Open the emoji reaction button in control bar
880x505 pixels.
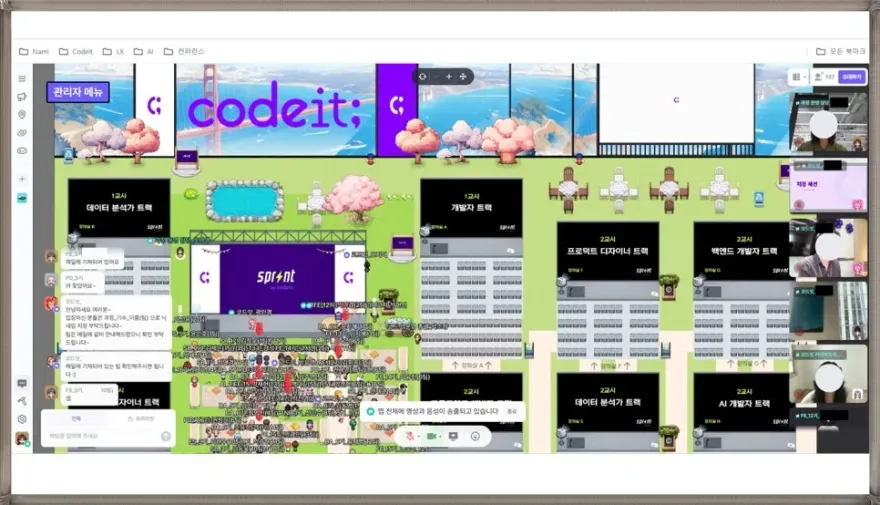point(475,436)
